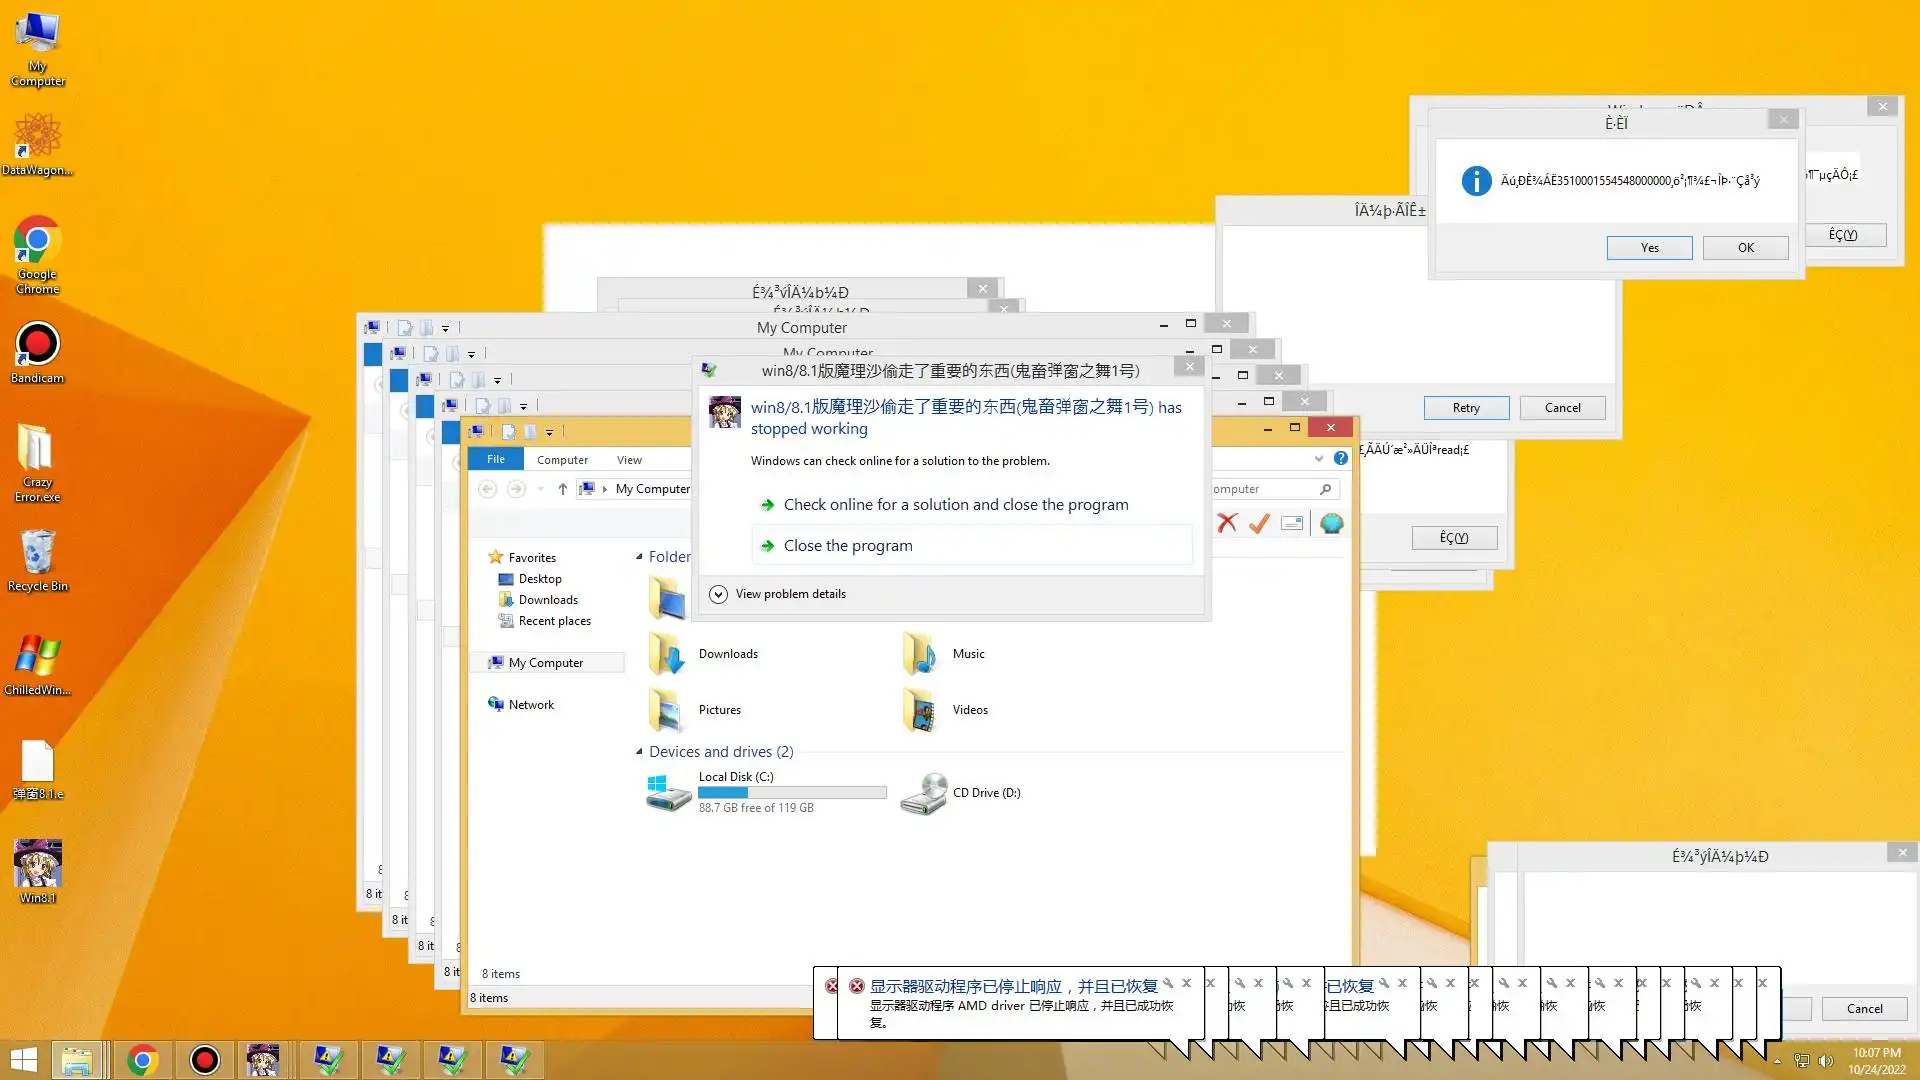
Task: Open the Crazy Error.exe desktop icon
Action: point(37,460)
